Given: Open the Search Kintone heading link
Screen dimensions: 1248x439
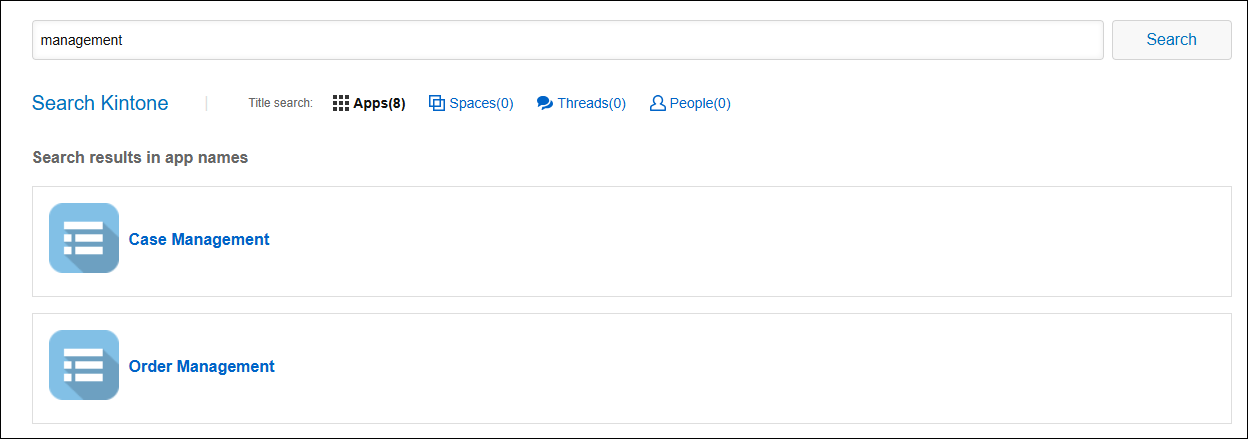Looking at the screenshot, I should coord(100,103).
